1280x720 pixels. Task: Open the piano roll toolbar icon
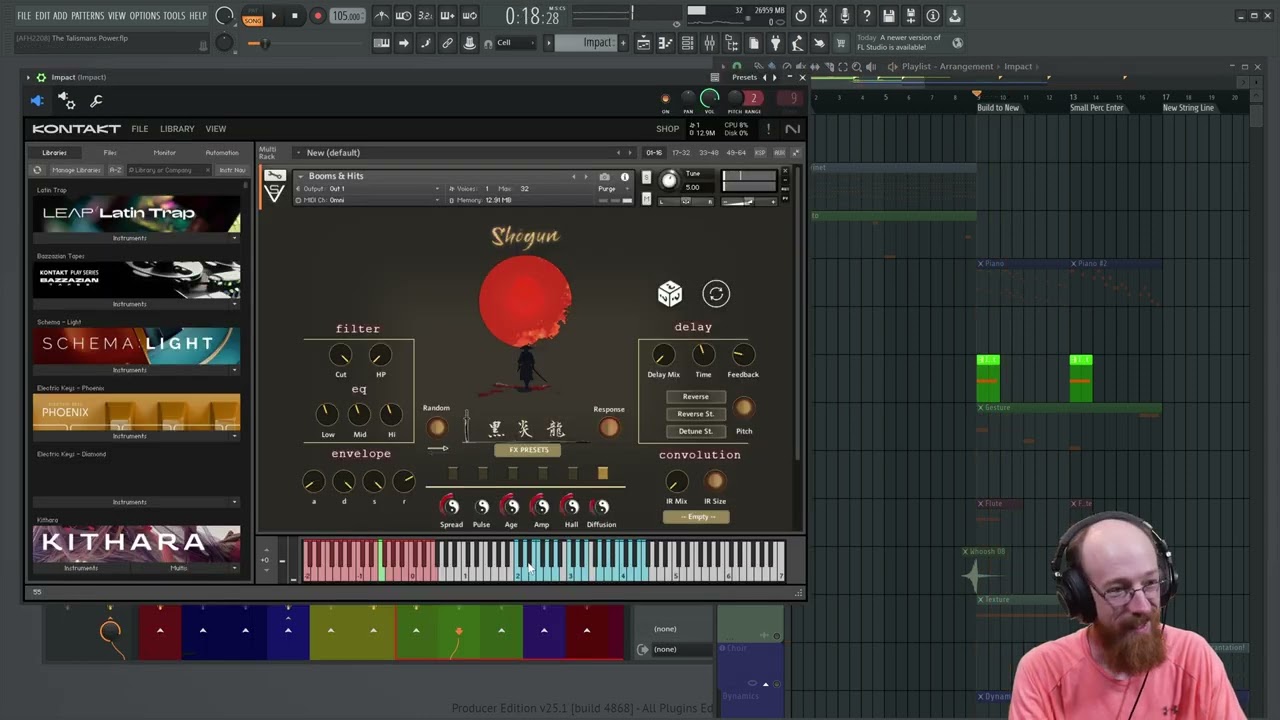(x=665, y=43)
